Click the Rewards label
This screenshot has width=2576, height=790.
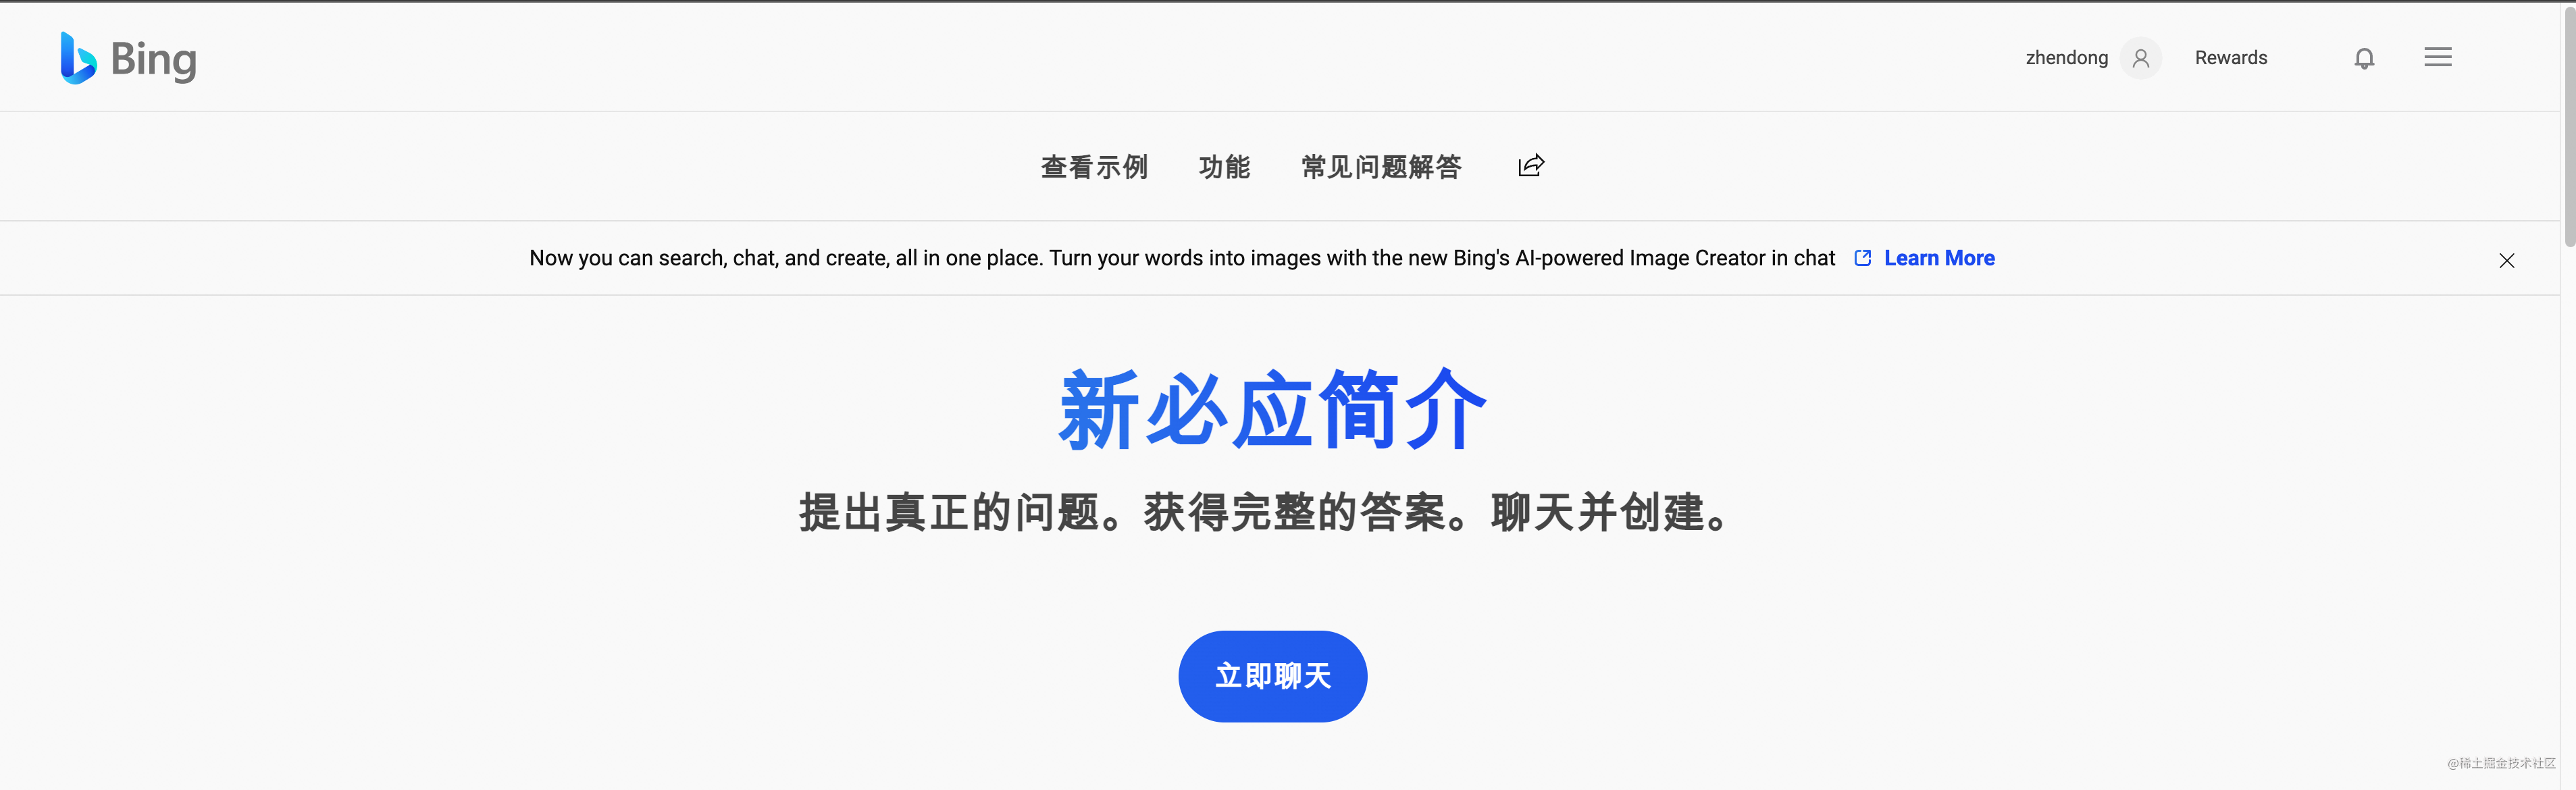coord(2232,57)
